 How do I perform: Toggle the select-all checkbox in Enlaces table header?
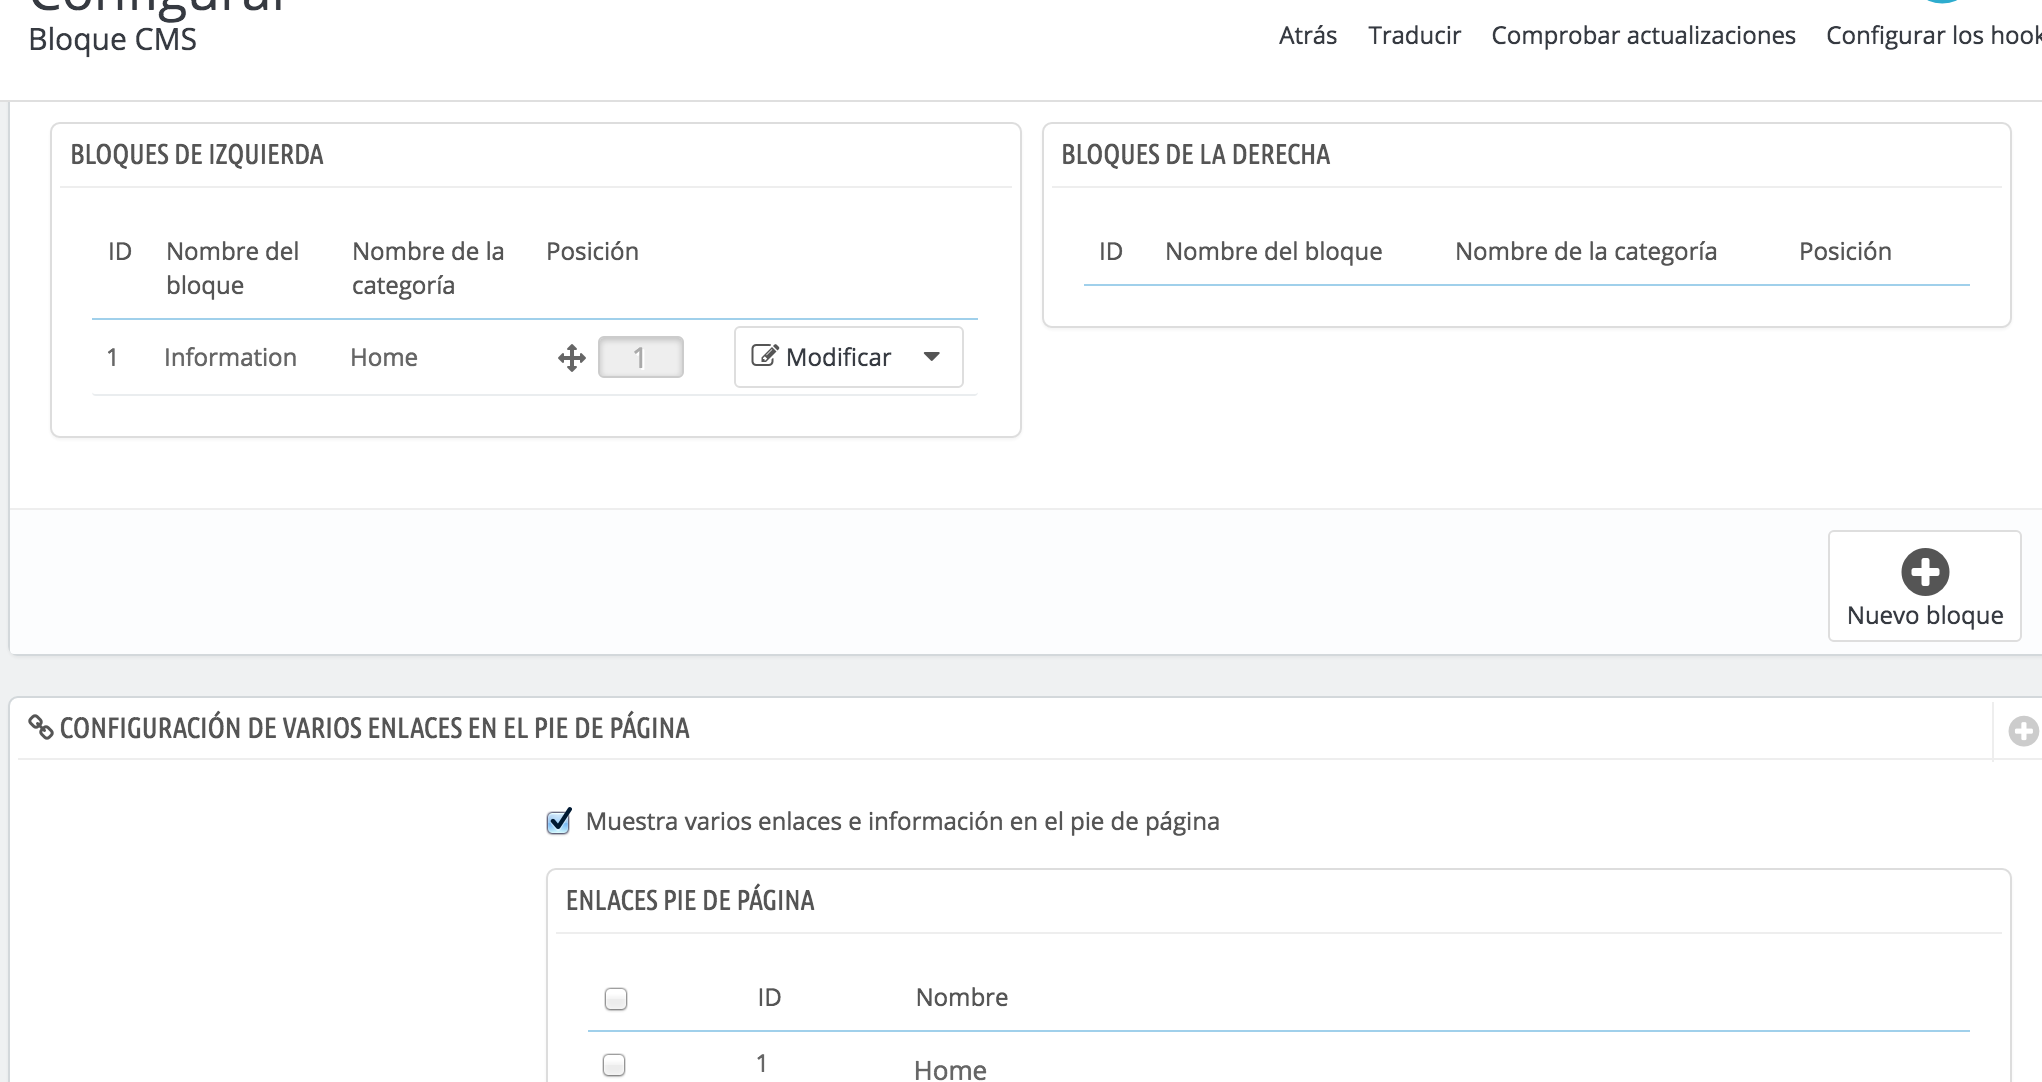pyautogui.click(x=616, y=999)
